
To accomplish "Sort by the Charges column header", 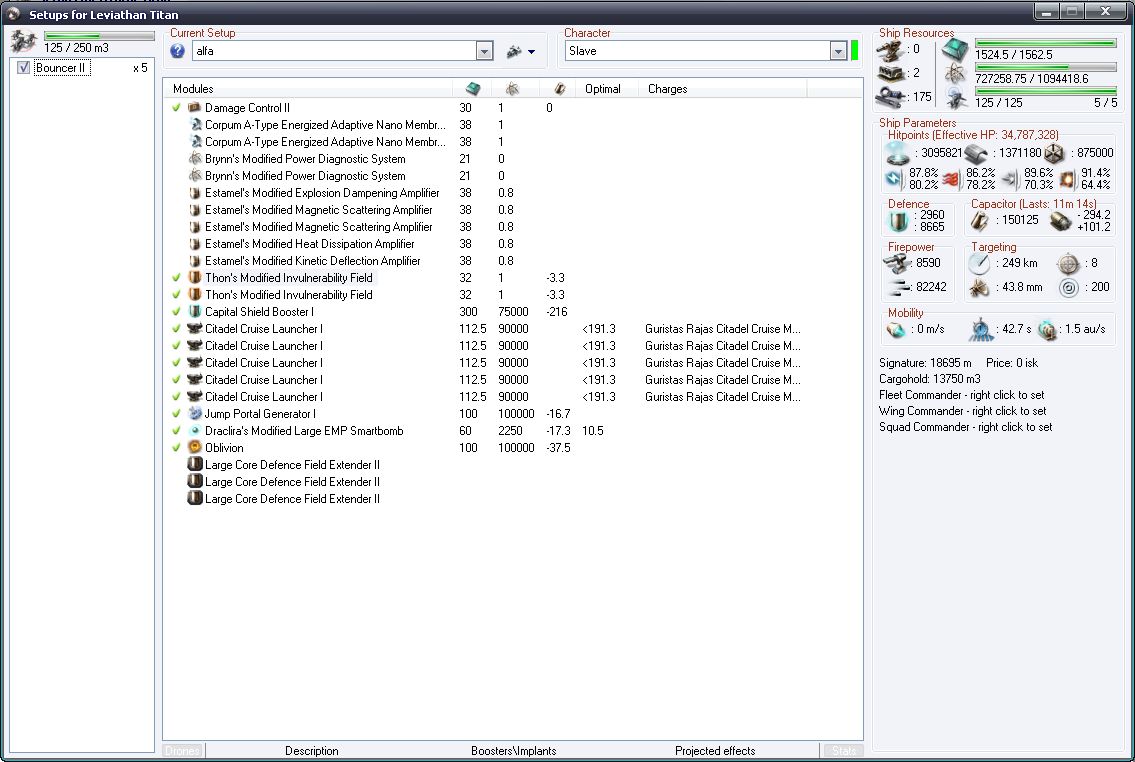I will pyautogui.click(x=722, y=88).
